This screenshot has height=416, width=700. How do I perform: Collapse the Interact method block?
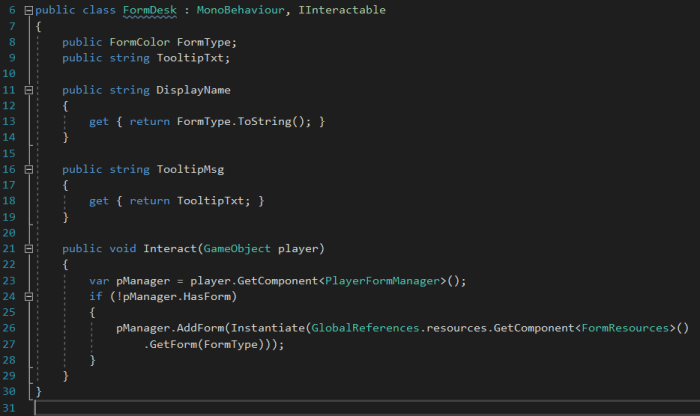29,248
